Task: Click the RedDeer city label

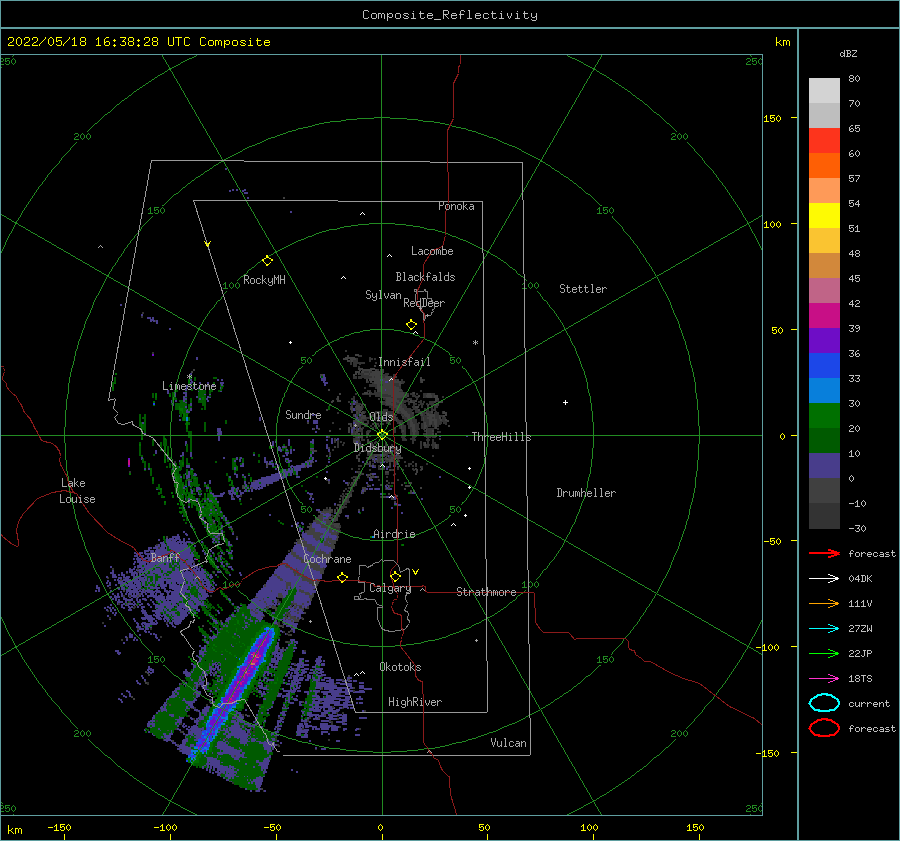Action: point(424,303)
